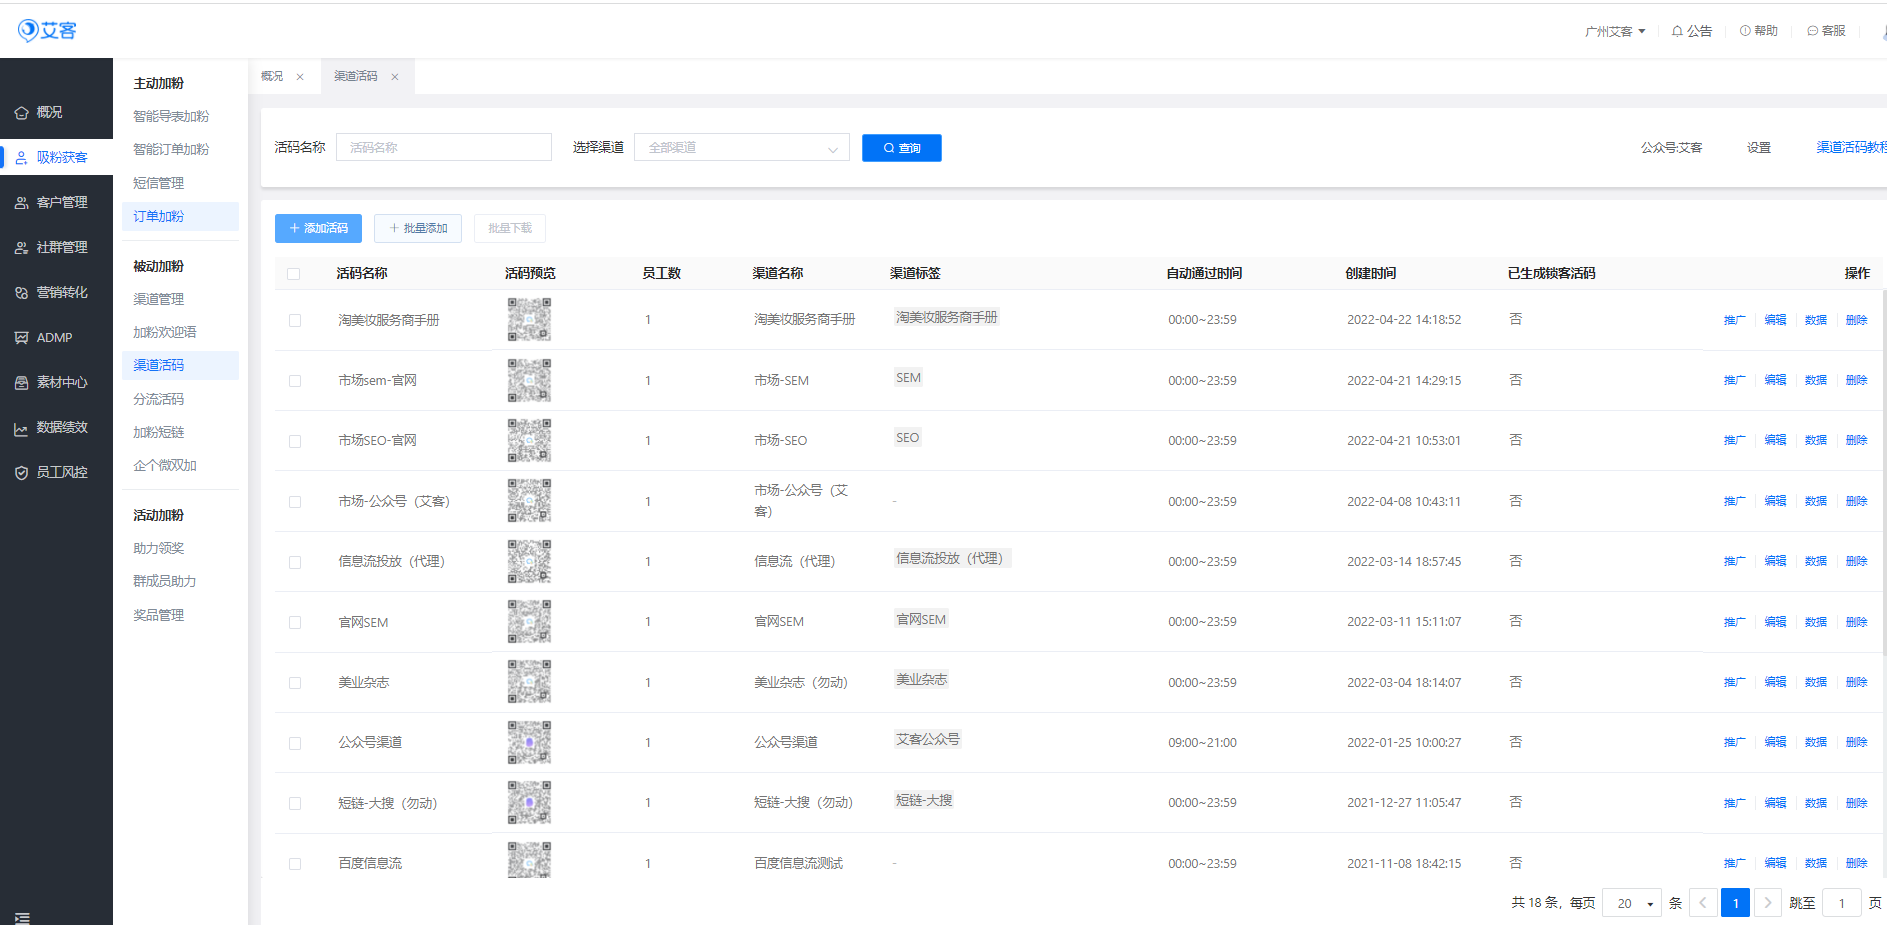
Task: Click the 素材中心 sidebar icon
Action: pyautogui.click(x=21, y=383)
